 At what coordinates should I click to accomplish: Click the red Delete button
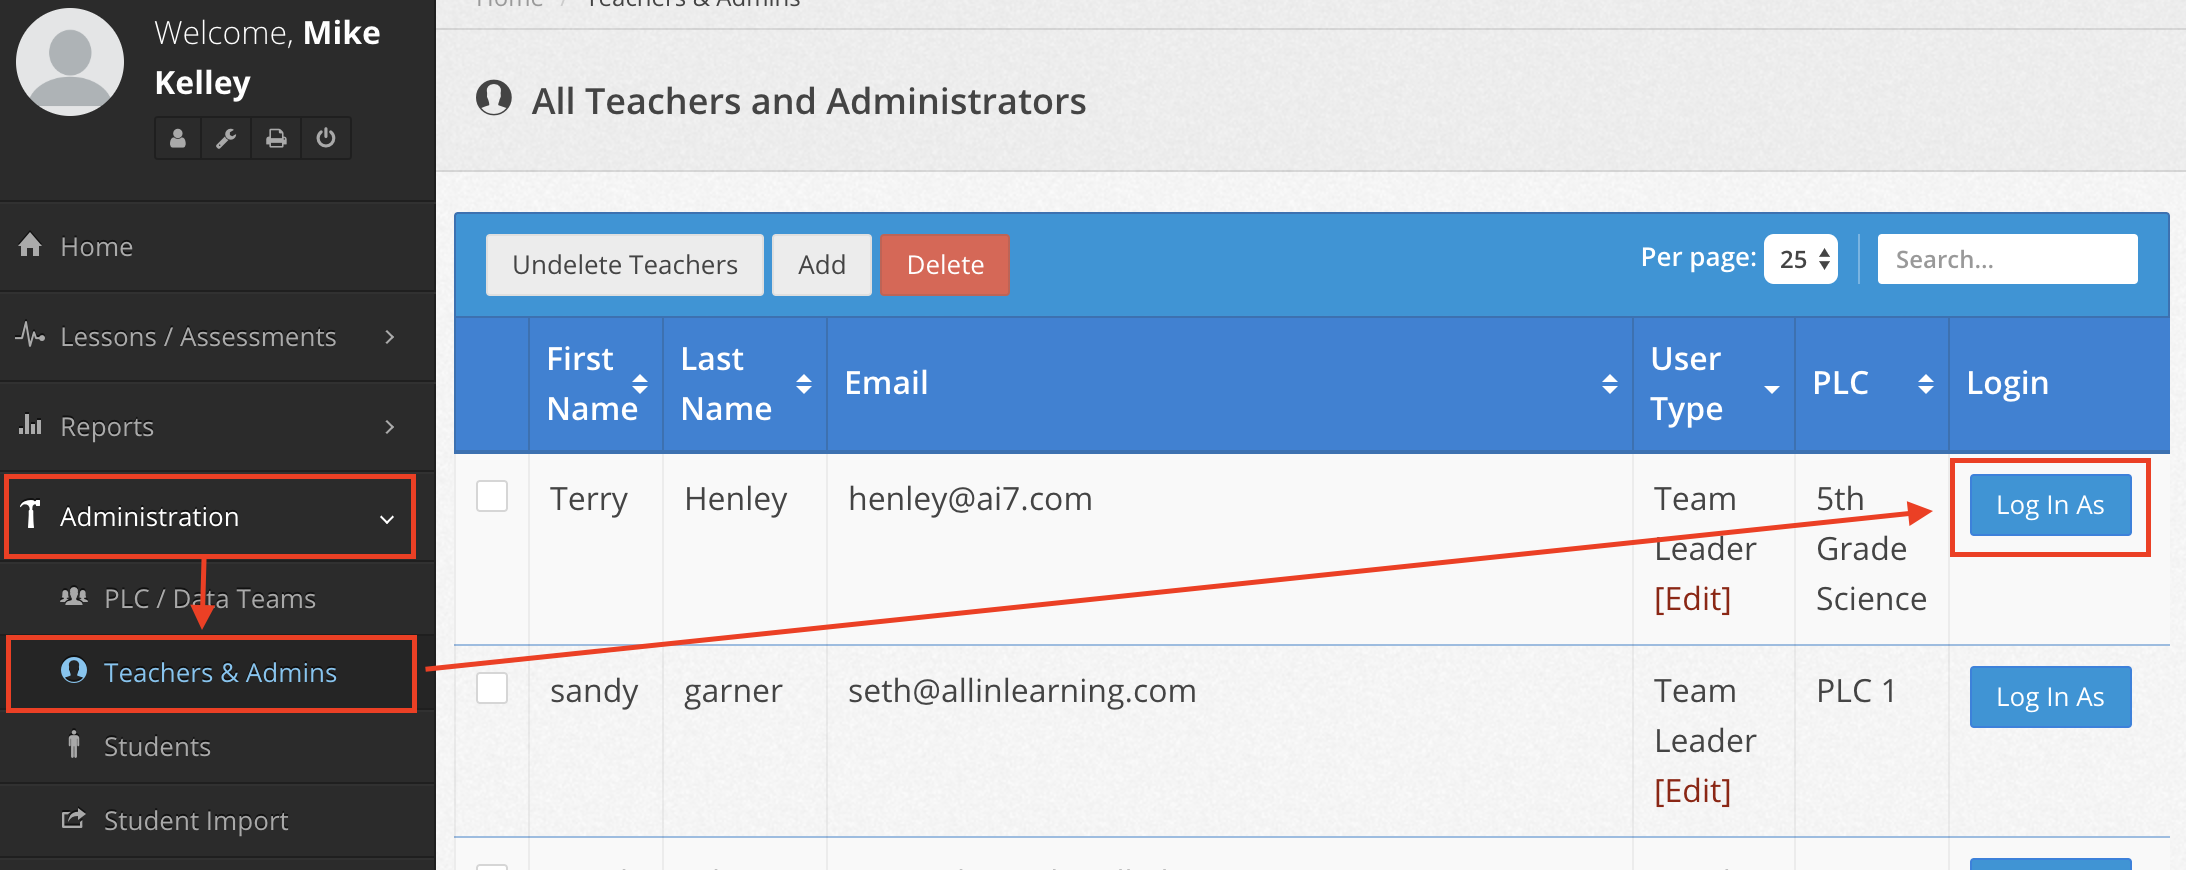pos(945,265)
